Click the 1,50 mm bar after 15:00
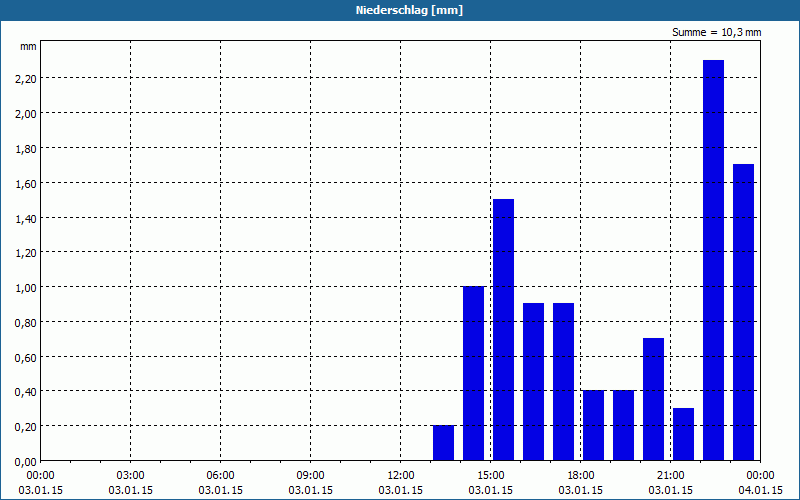Viewport: 800px width, 500px height. [504, 330]
